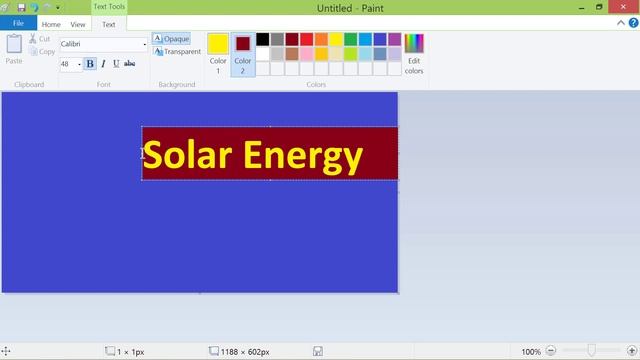Click the 100% zoom level text
The width and height of the screenshot is (640, 360).
pyautogui.click(x=531, y=351)
